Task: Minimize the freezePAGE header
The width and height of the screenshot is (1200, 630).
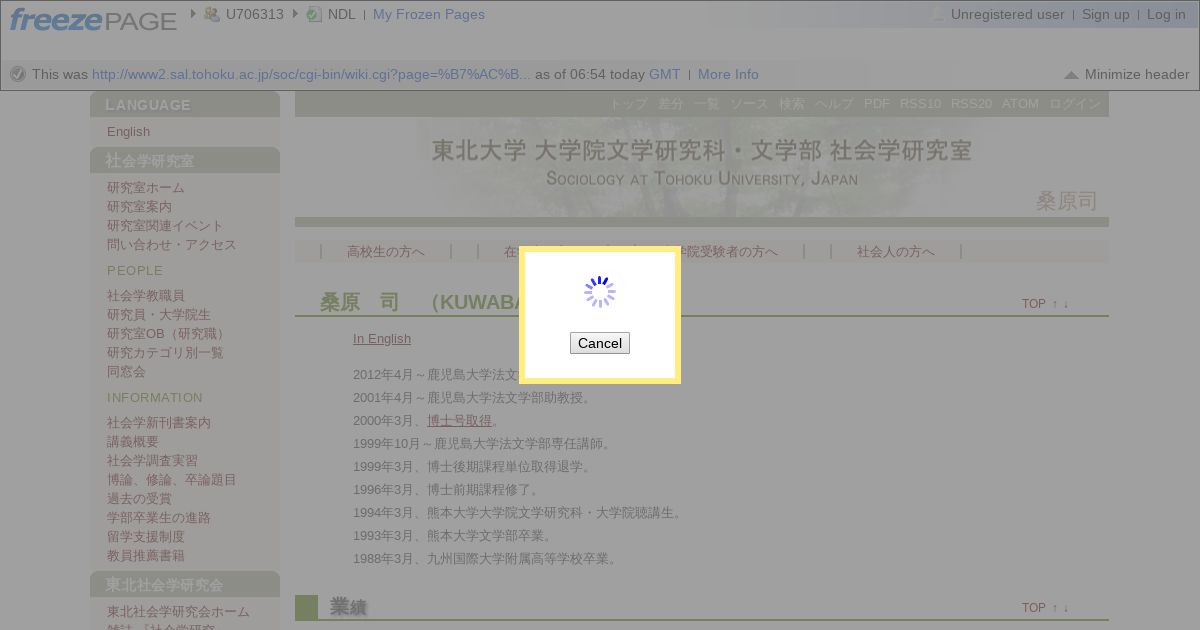Action: pyautogui.click(x=1126, y=74)
